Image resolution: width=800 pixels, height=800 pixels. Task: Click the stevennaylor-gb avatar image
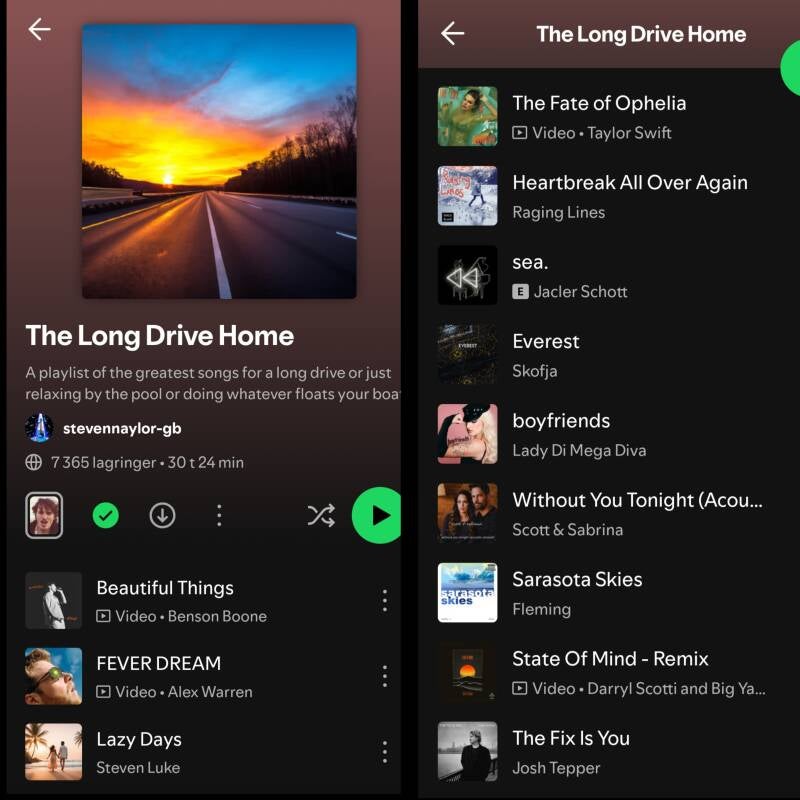[x=39, y=428]
